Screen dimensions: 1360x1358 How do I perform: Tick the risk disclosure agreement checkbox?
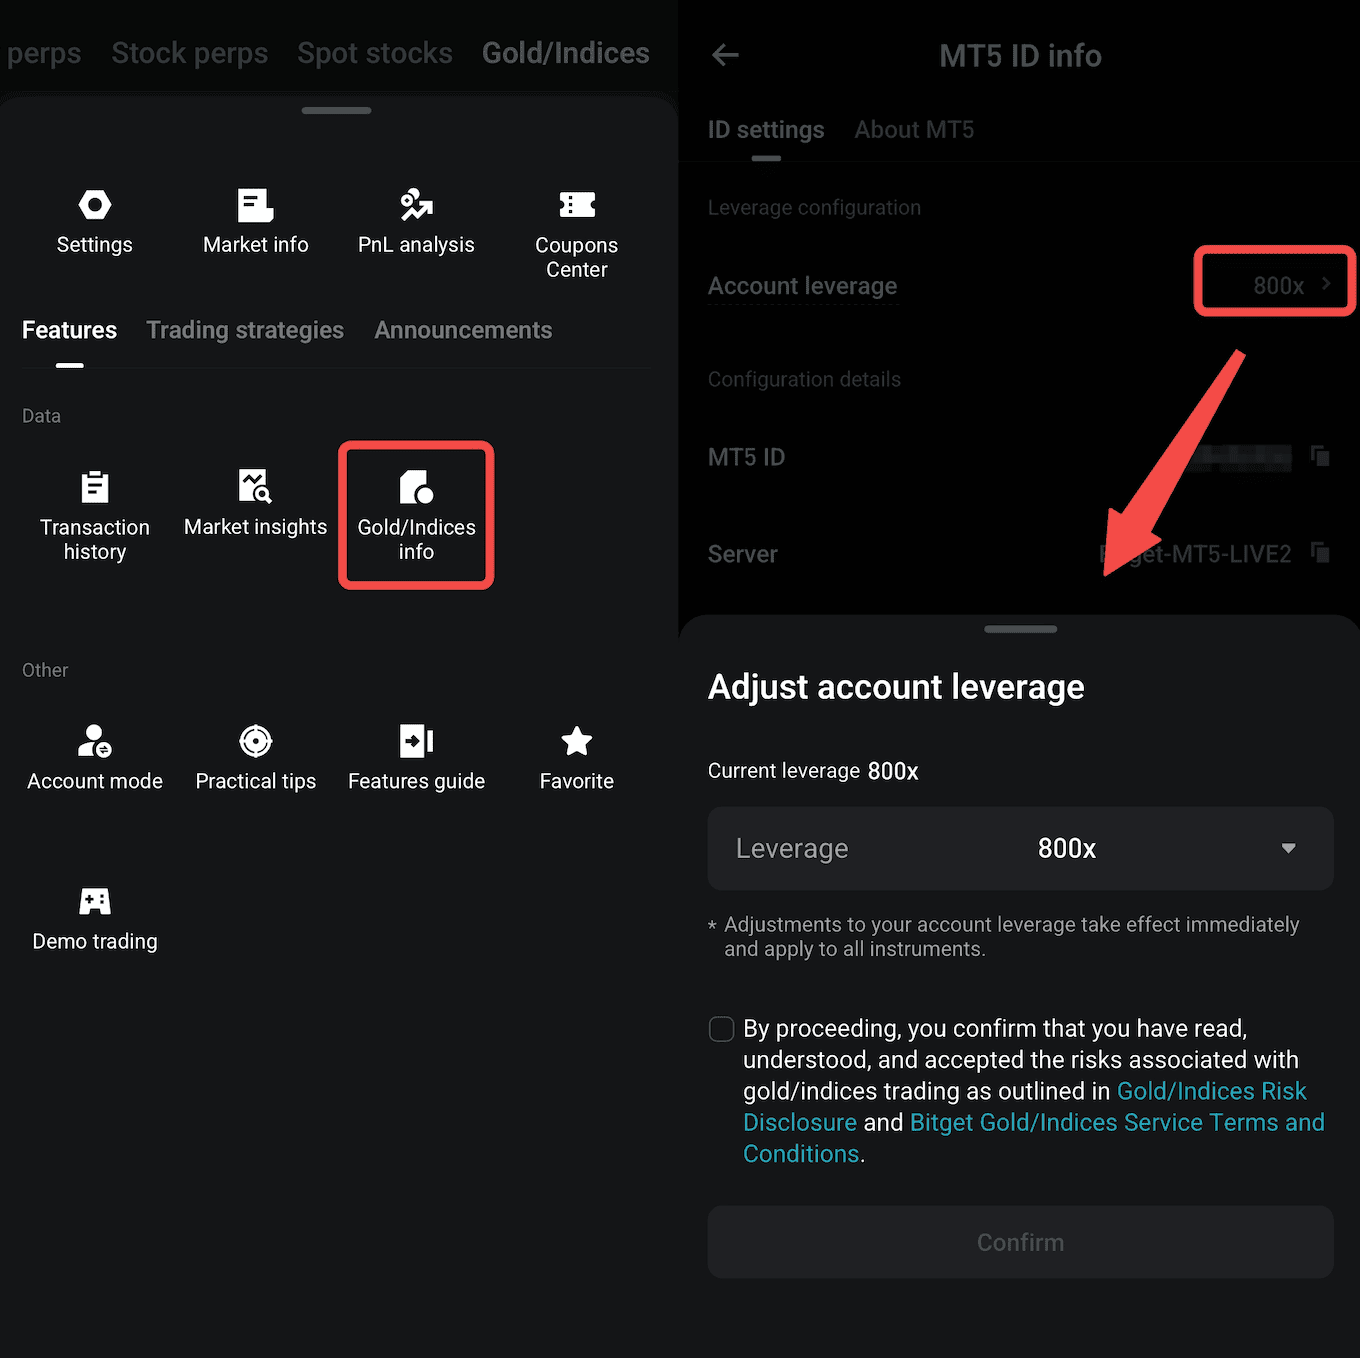click(x=721, y=1029)
